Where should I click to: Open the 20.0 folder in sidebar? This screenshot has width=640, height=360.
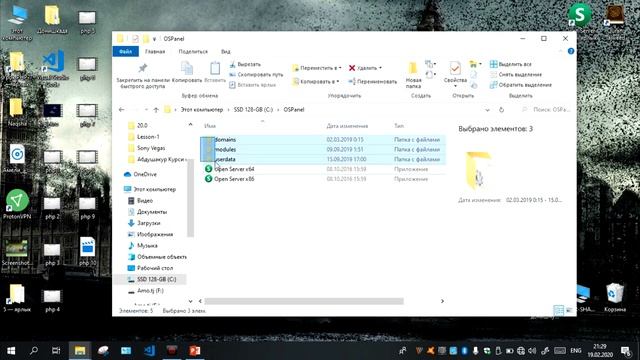(142, 126)
